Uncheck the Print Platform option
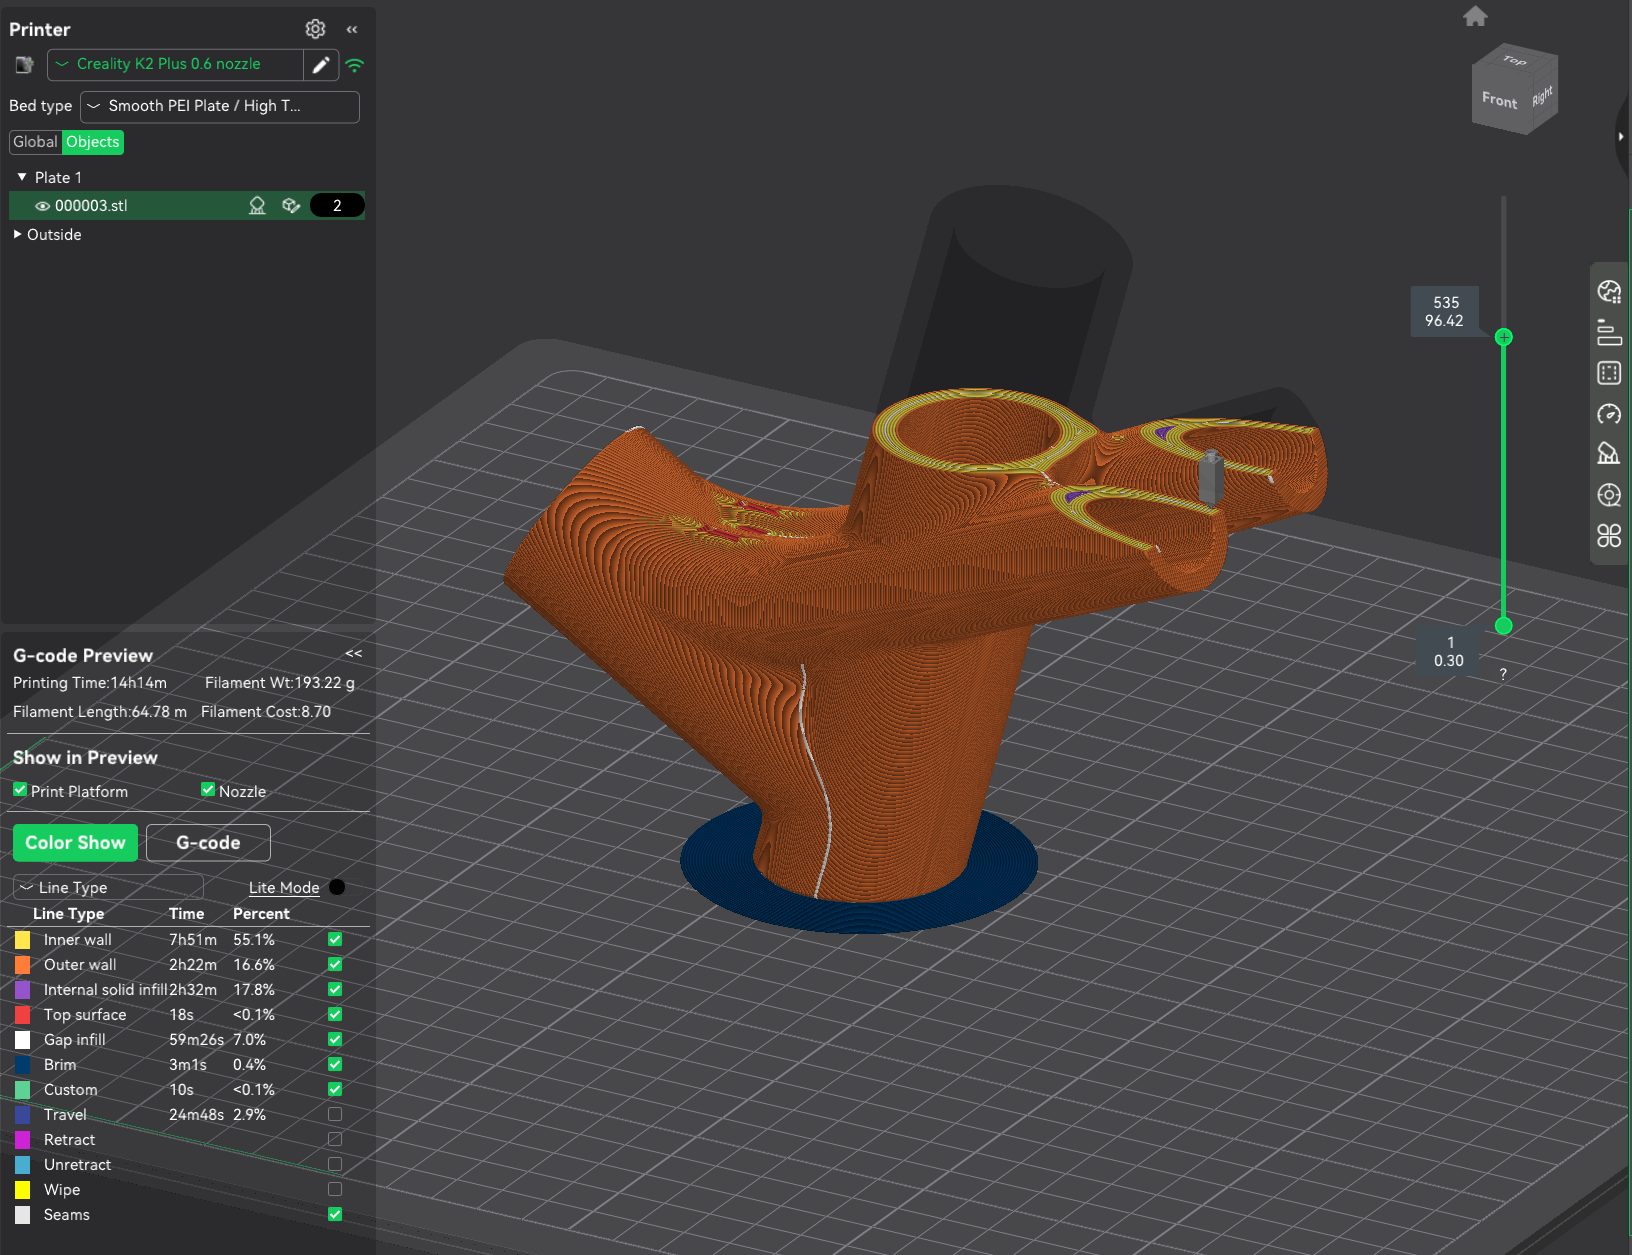 point(19,789)
